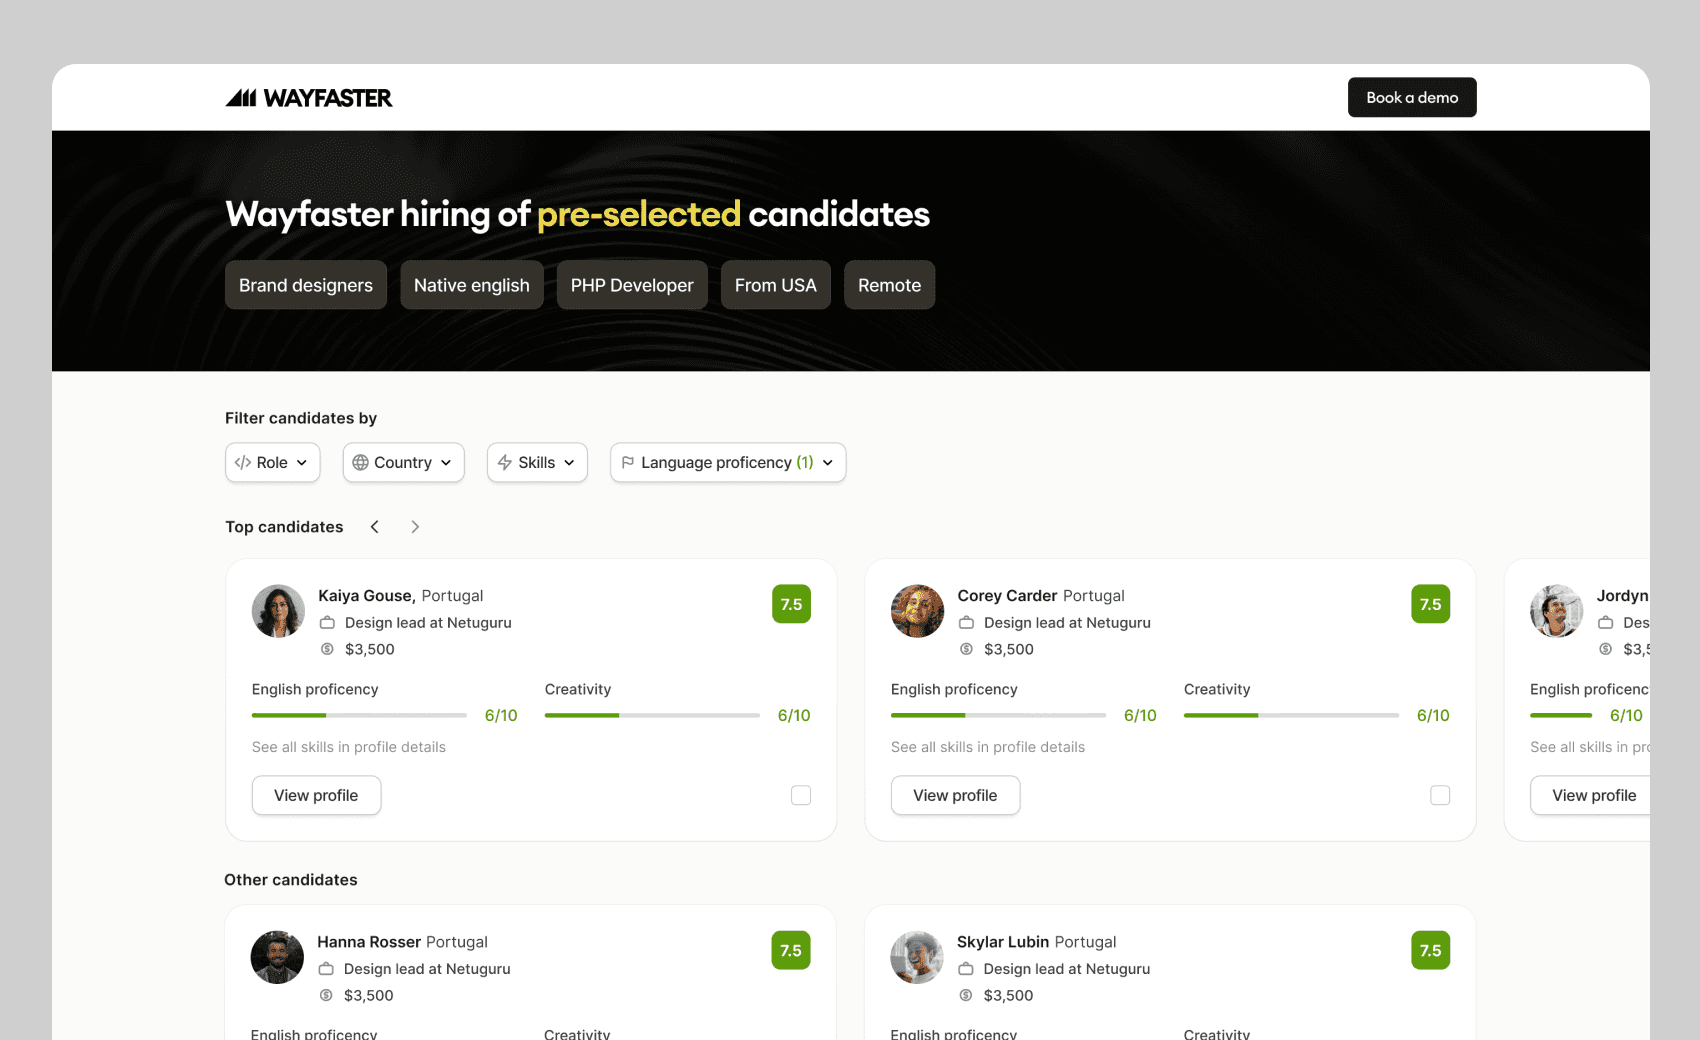Click the flag icon in Language filter

(x=628, y=462)
